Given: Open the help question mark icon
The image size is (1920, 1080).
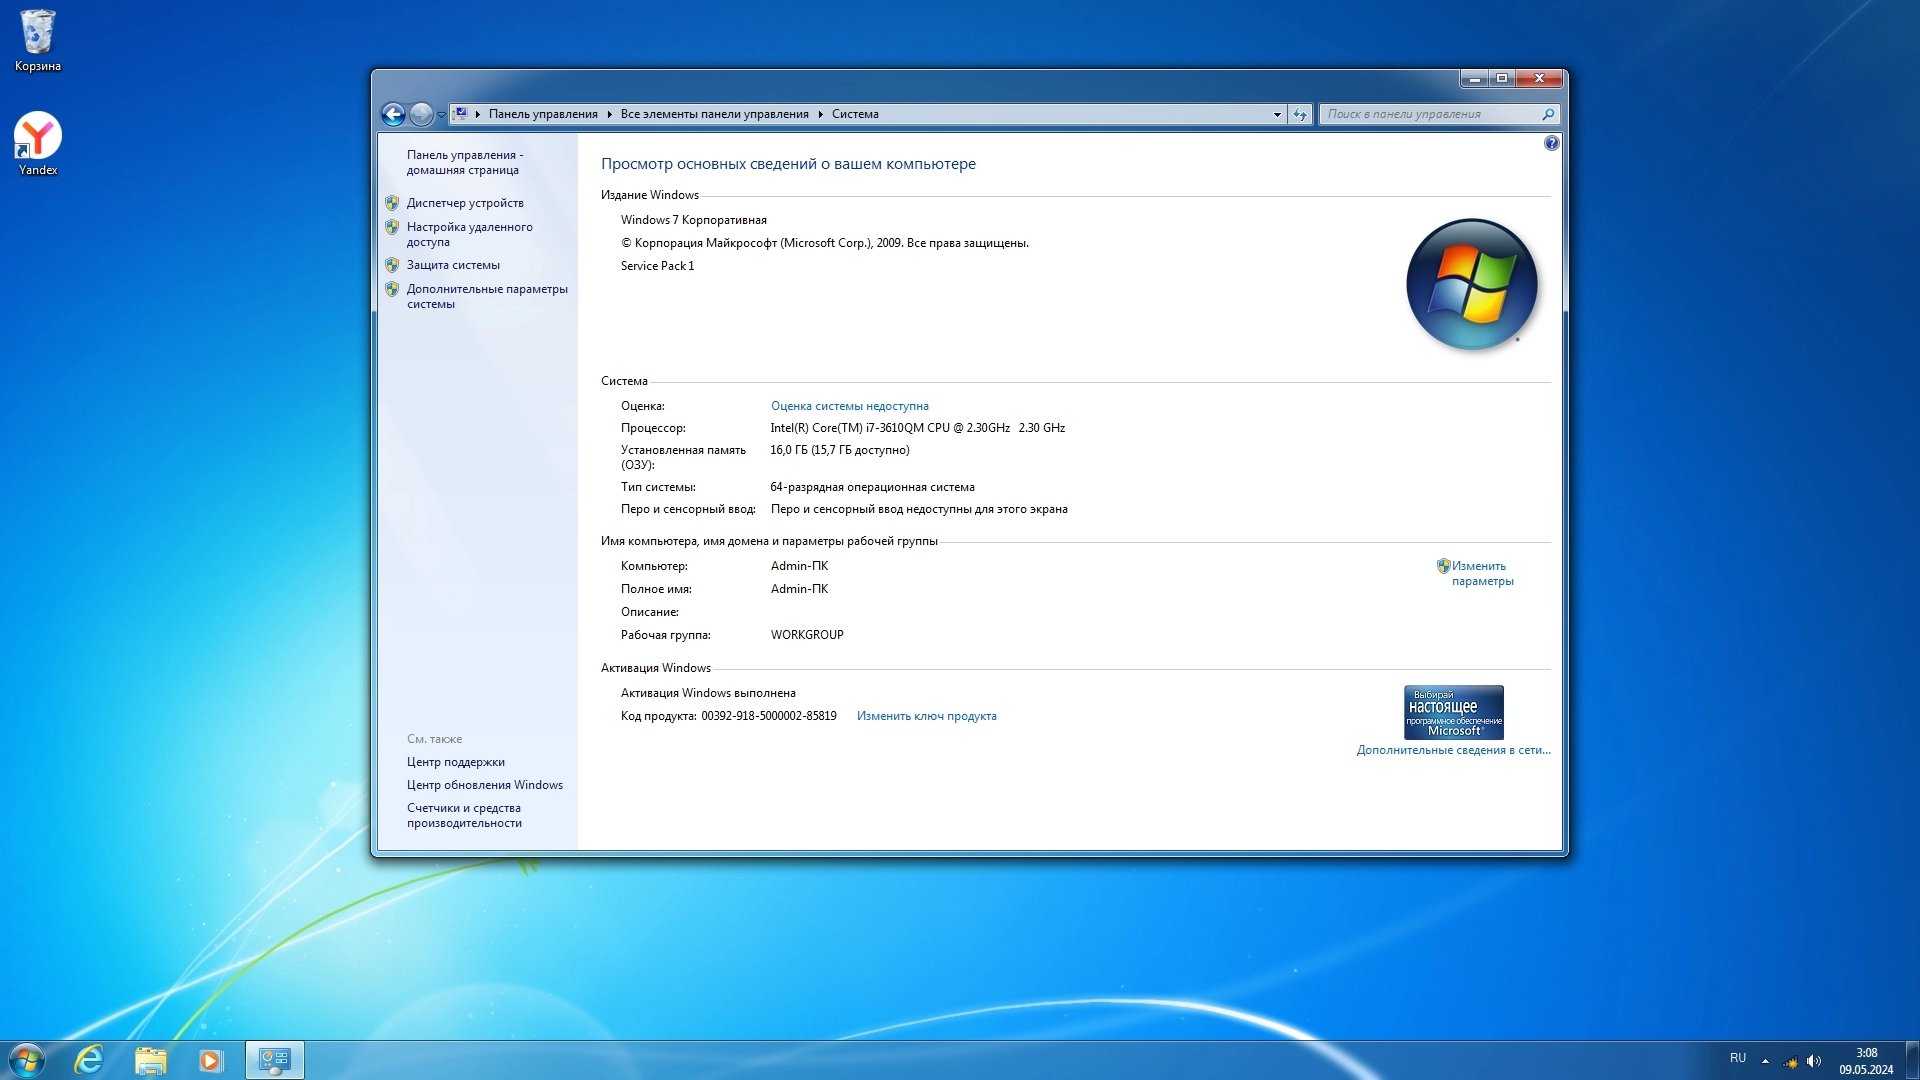Looking at the screenshot, I should (x=1551, y=143).
